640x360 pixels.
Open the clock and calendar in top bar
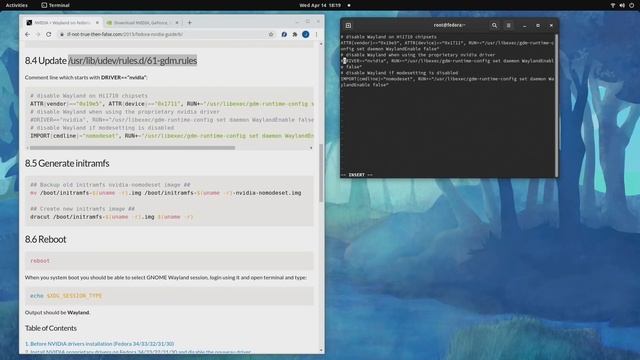click(x=320, y=5)
